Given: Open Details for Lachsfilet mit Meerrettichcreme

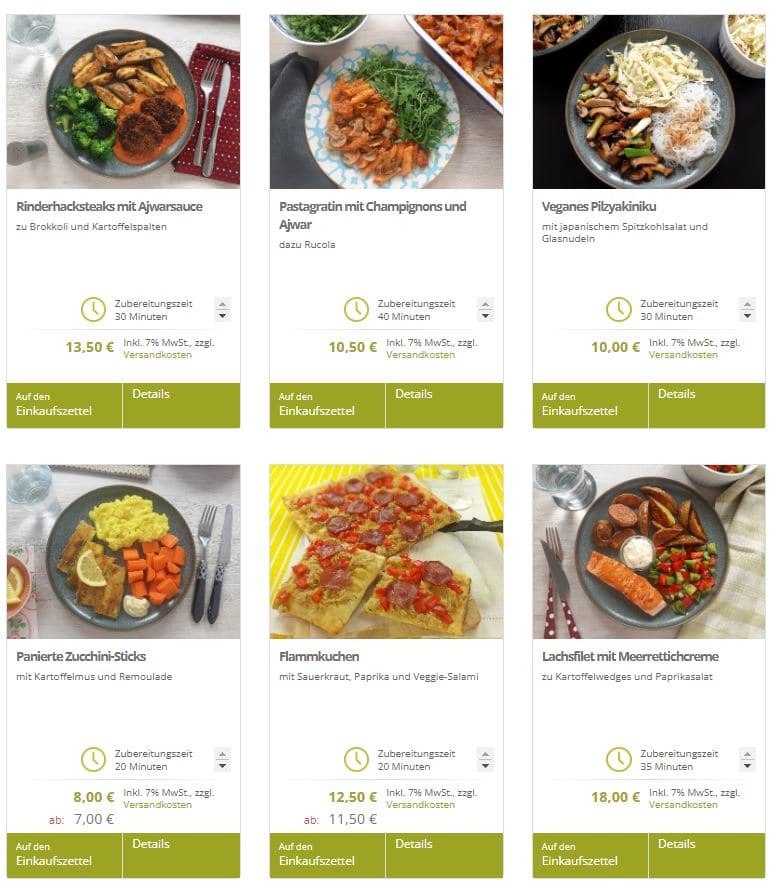Looking at the screenshot, I should click(x=707, y=855).
